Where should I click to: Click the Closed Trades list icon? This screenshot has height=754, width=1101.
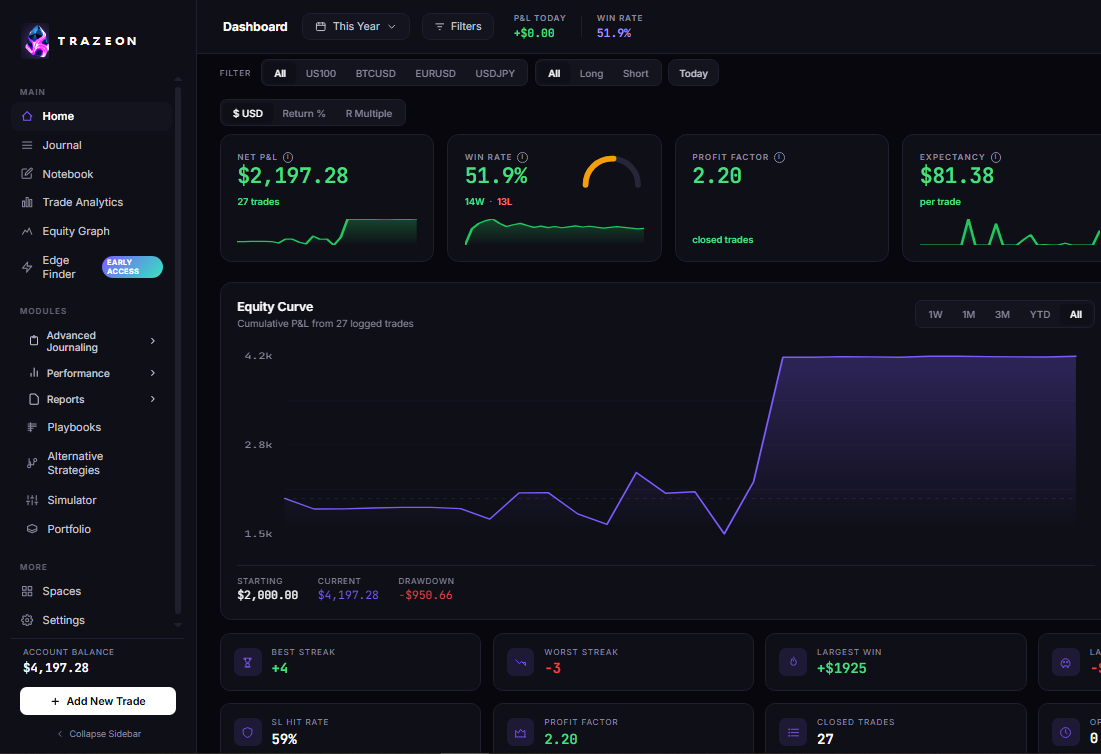pyautogui.click(x=793, y=732)
